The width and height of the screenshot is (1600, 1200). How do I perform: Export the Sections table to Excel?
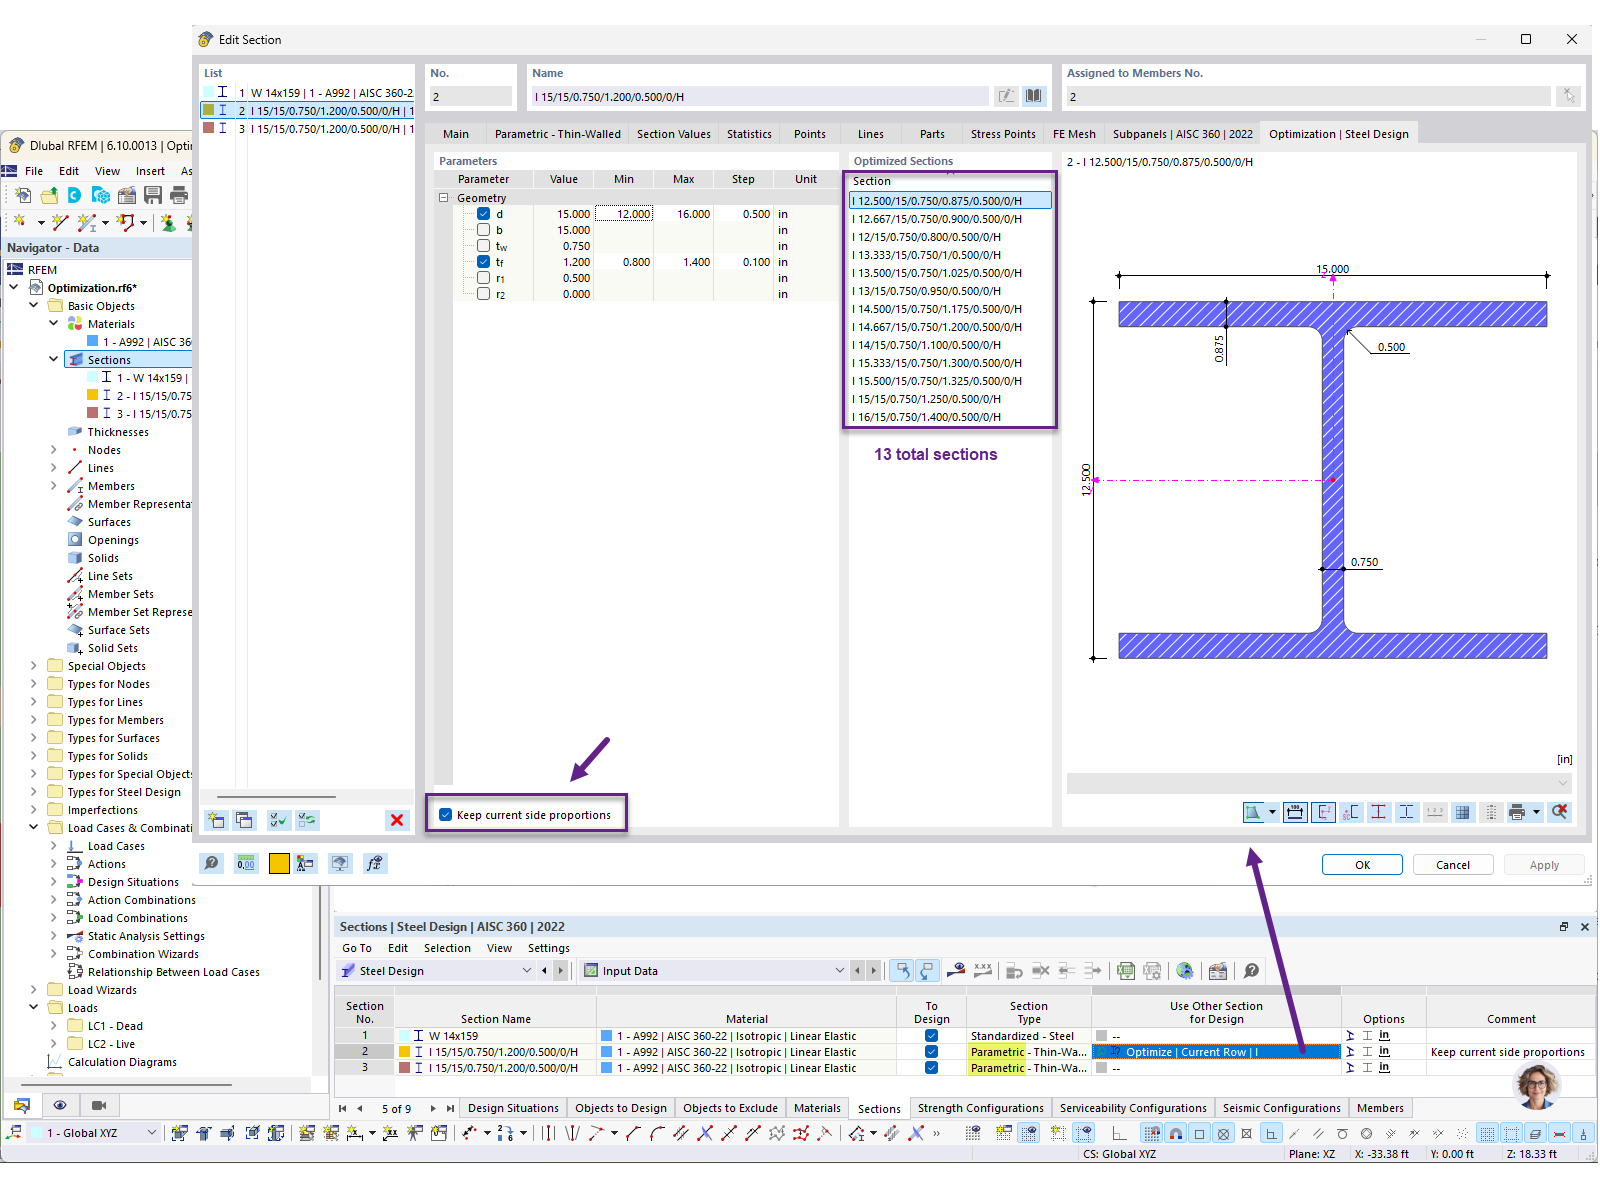(x=1125, y=970)
